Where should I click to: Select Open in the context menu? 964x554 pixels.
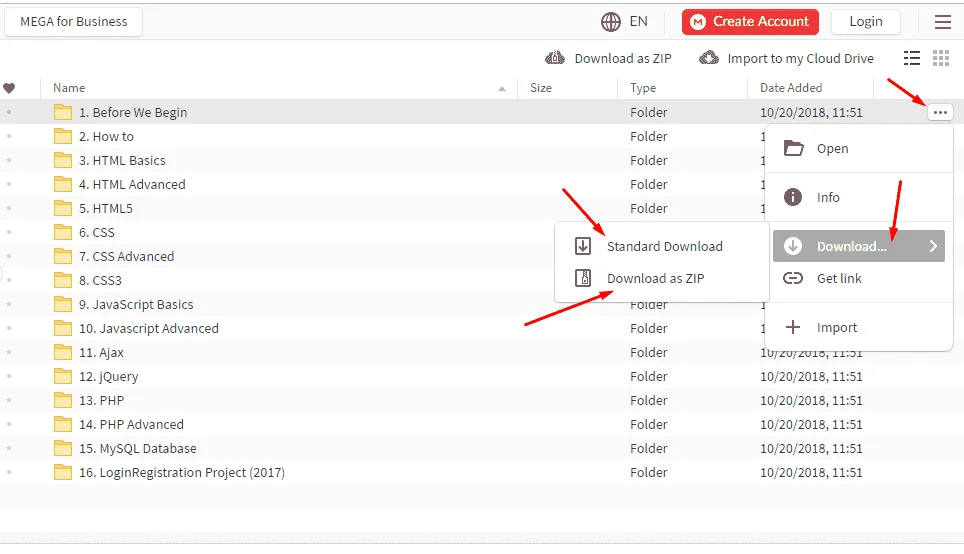[x=859, y=148]
